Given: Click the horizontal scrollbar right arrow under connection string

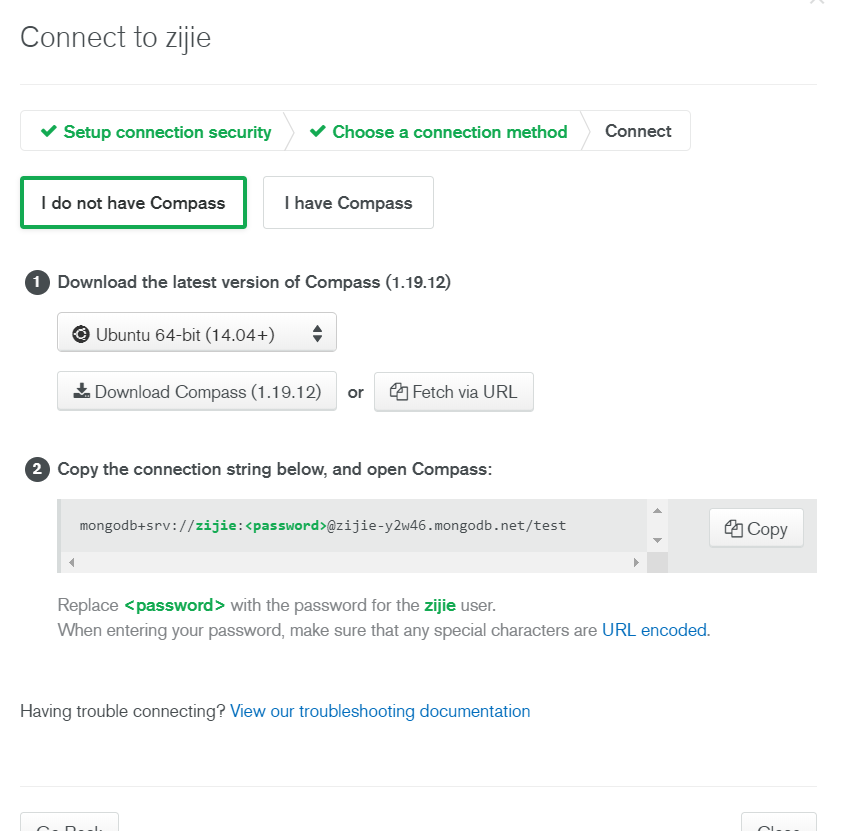Looking at the screenshot, I should [x=636, y=562].
